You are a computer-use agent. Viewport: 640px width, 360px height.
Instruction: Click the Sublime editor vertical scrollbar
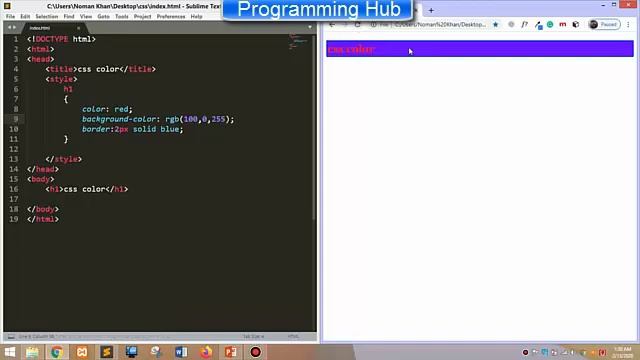point(314,127)
